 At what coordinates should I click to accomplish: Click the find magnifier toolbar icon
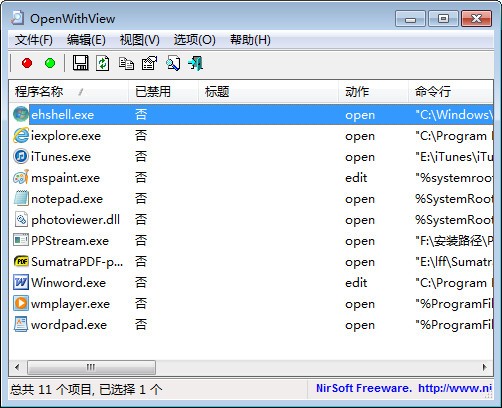pyautogui.click(x=173, y=63)
